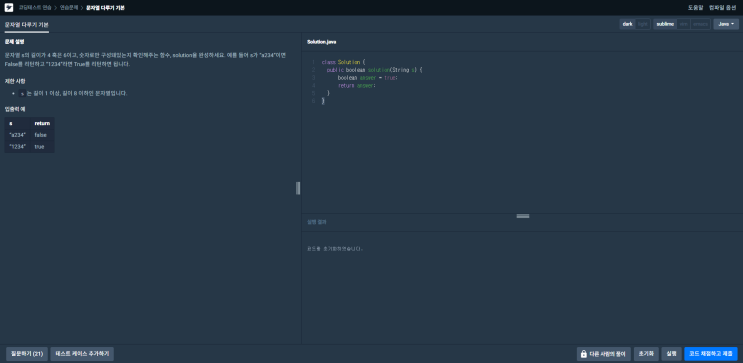Screen dimensions: 743x363
Task: Click code line 1 "class Solution {"
Action: pyautogui.click(x=344, y=62)
